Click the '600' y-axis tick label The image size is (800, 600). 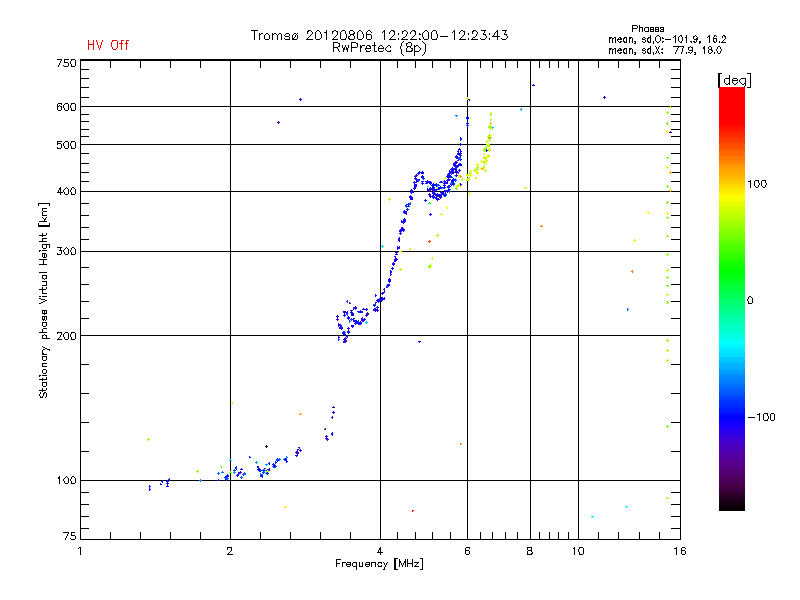(66, 107)
